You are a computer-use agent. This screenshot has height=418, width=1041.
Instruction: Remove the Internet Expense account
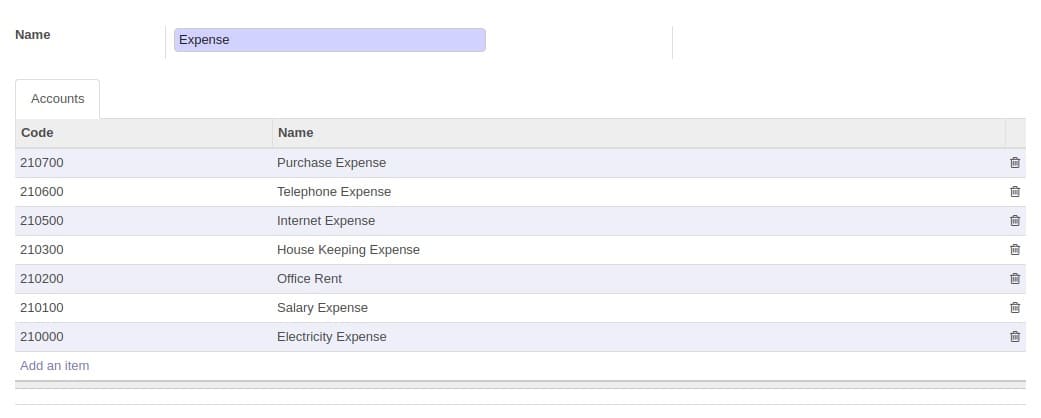(x=1014, y=221)
